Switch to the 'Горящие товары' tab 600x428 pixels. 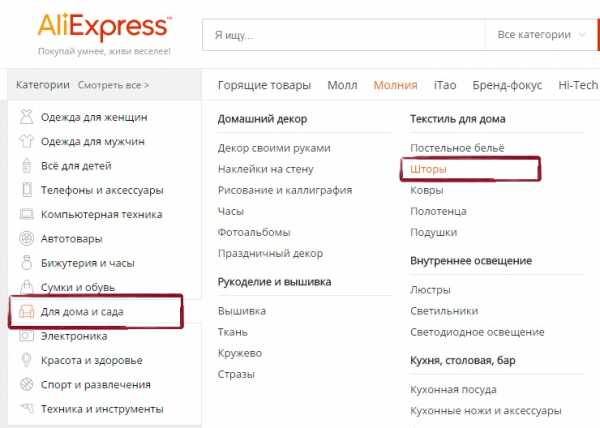[x=264, y=85]
